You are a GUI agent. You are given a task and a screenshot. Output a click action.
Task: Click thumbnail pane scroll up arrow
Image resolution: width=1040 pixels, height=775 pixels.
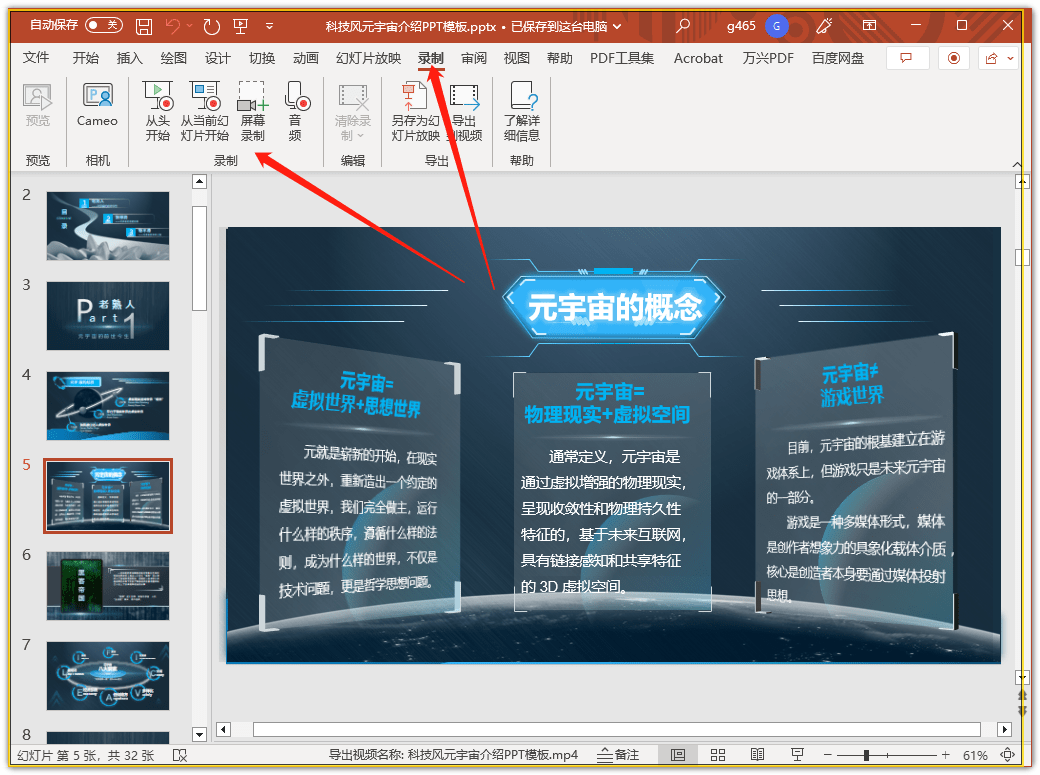(x=199, y=182)
